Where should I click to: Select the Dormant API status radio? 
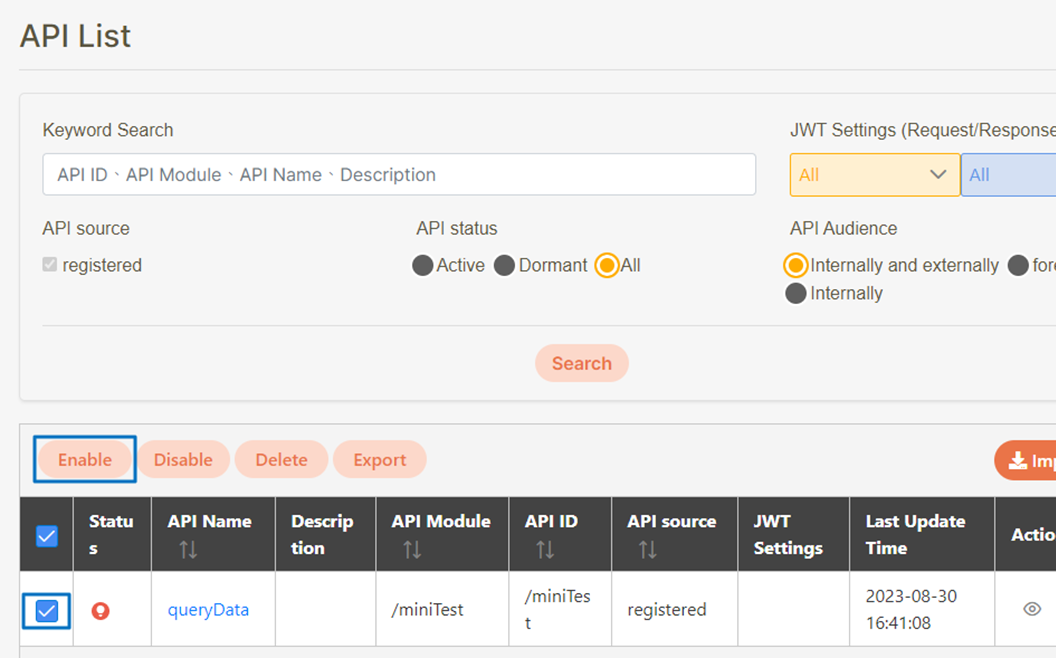(505, 266)
